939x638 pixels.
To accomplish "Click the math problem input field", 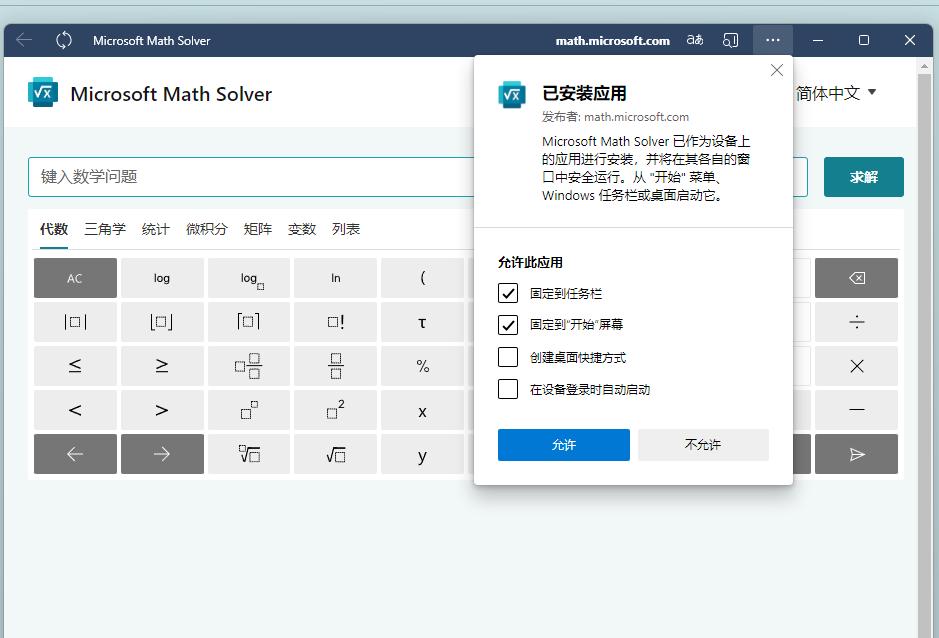I will click(250, 176).
